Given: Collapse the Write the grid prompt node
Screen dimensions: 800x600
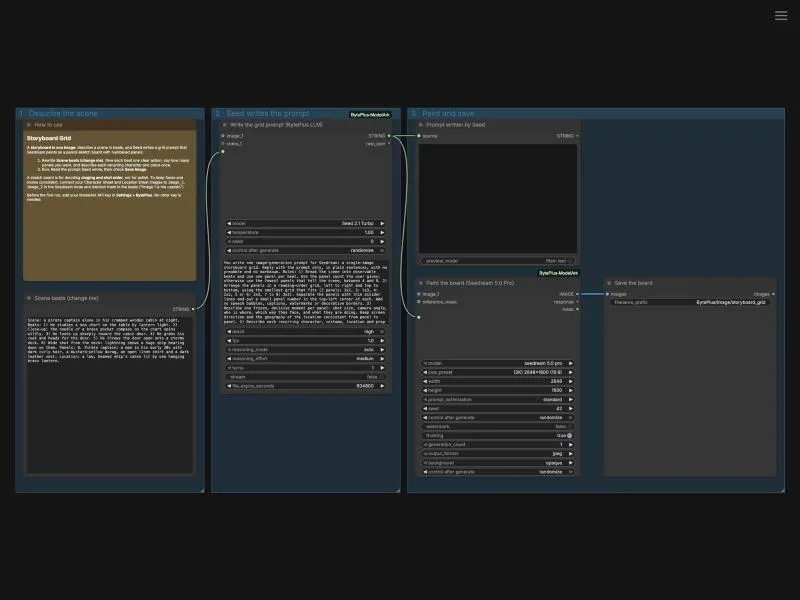Looking at the screenshot, I should click(x=225, y=124).
